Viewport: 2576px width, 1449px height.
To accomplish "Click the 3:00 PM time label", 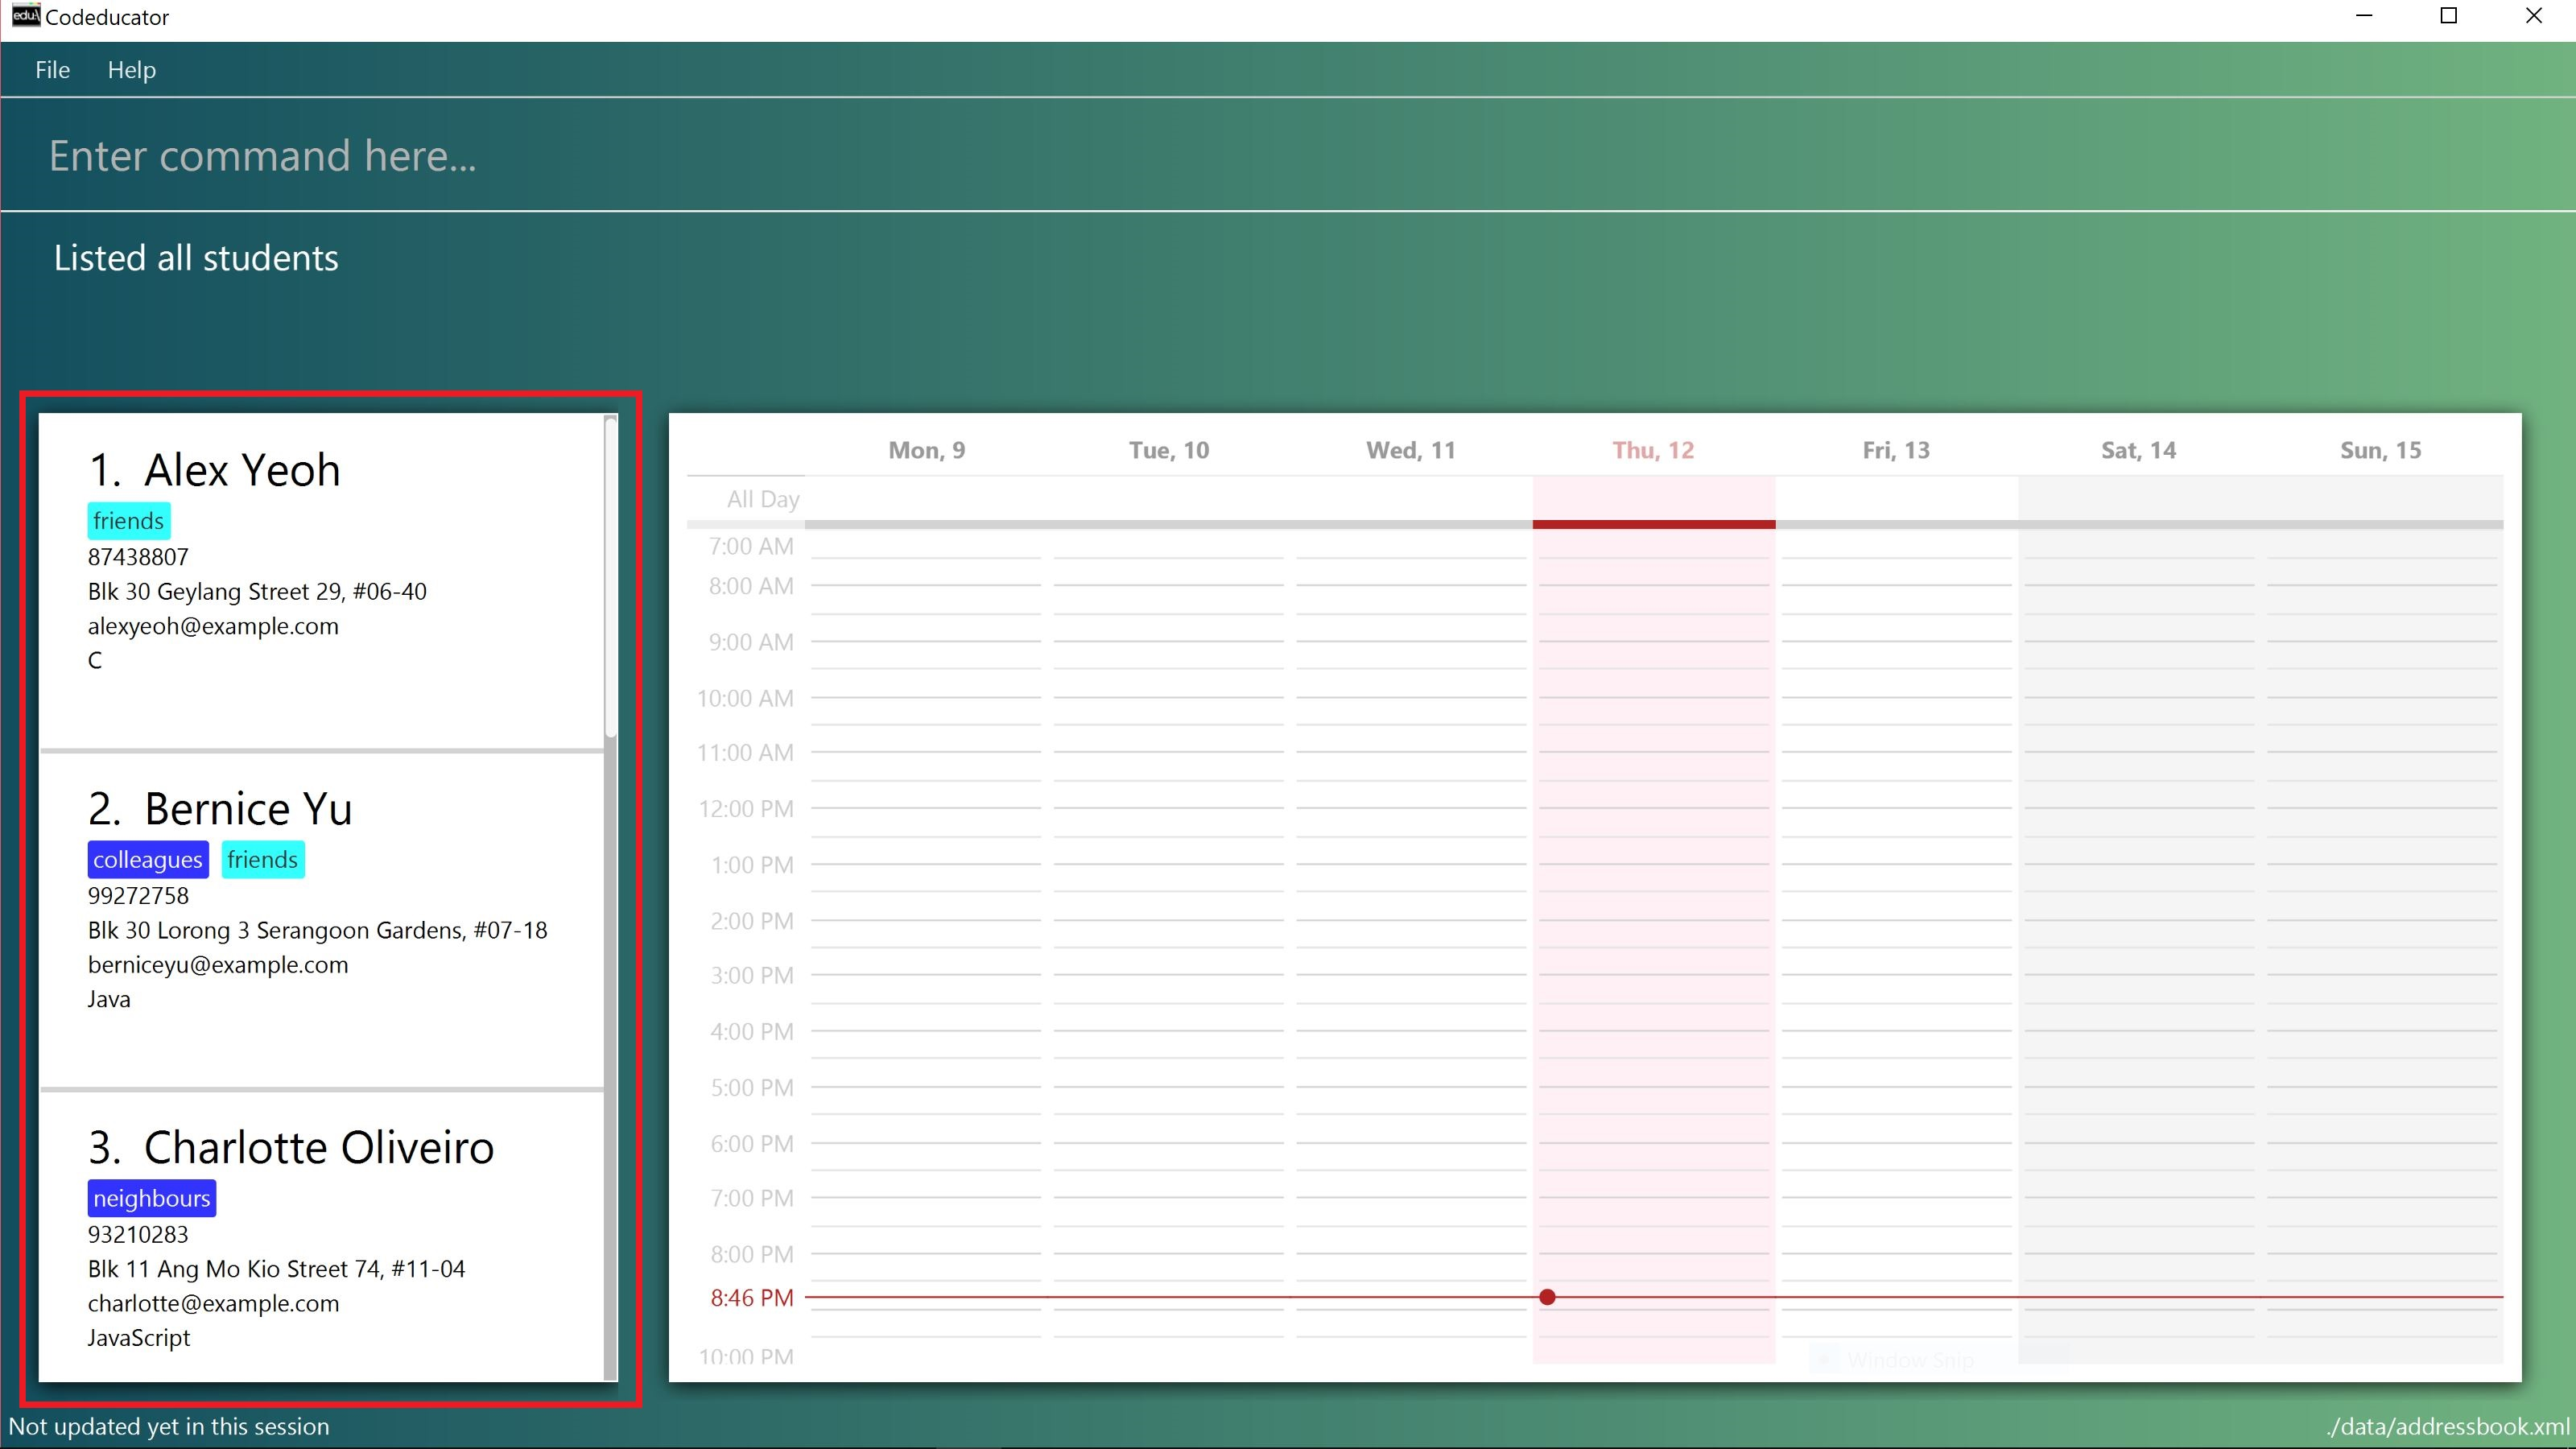I will click(751, 975).
